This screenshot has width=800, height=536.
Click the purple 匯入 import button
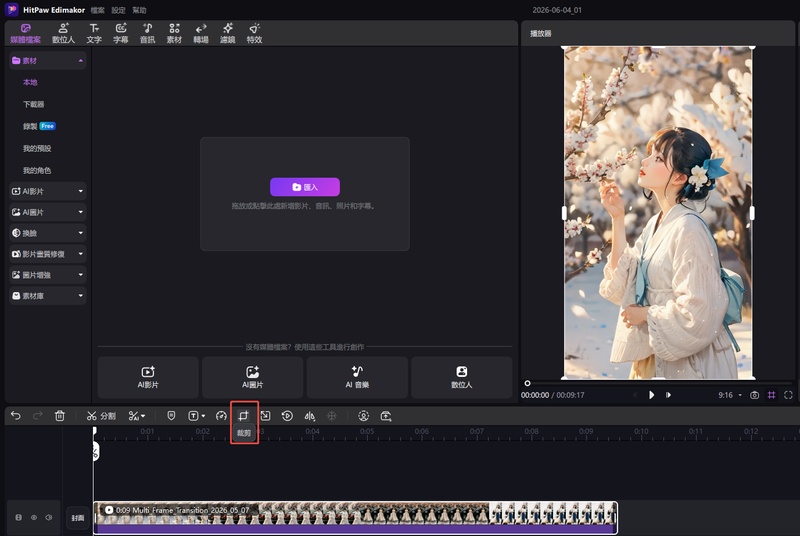pos(305,187)
